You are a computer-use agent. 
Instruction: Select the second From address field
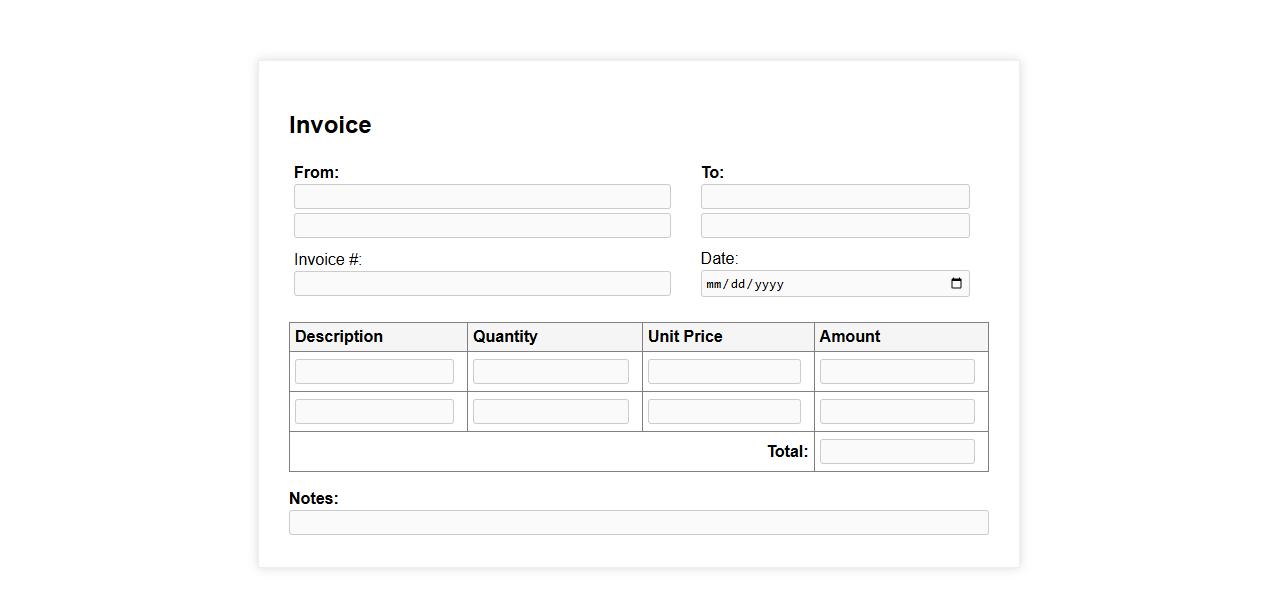coord(482,226)
